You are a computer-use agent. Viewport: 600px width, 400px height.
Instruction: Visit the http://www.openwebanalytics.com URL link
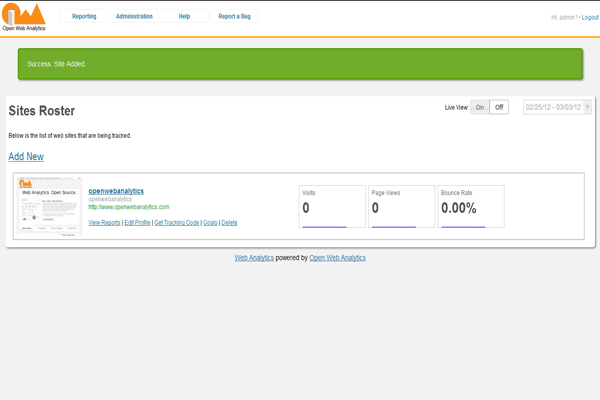(x=129, y=207)
